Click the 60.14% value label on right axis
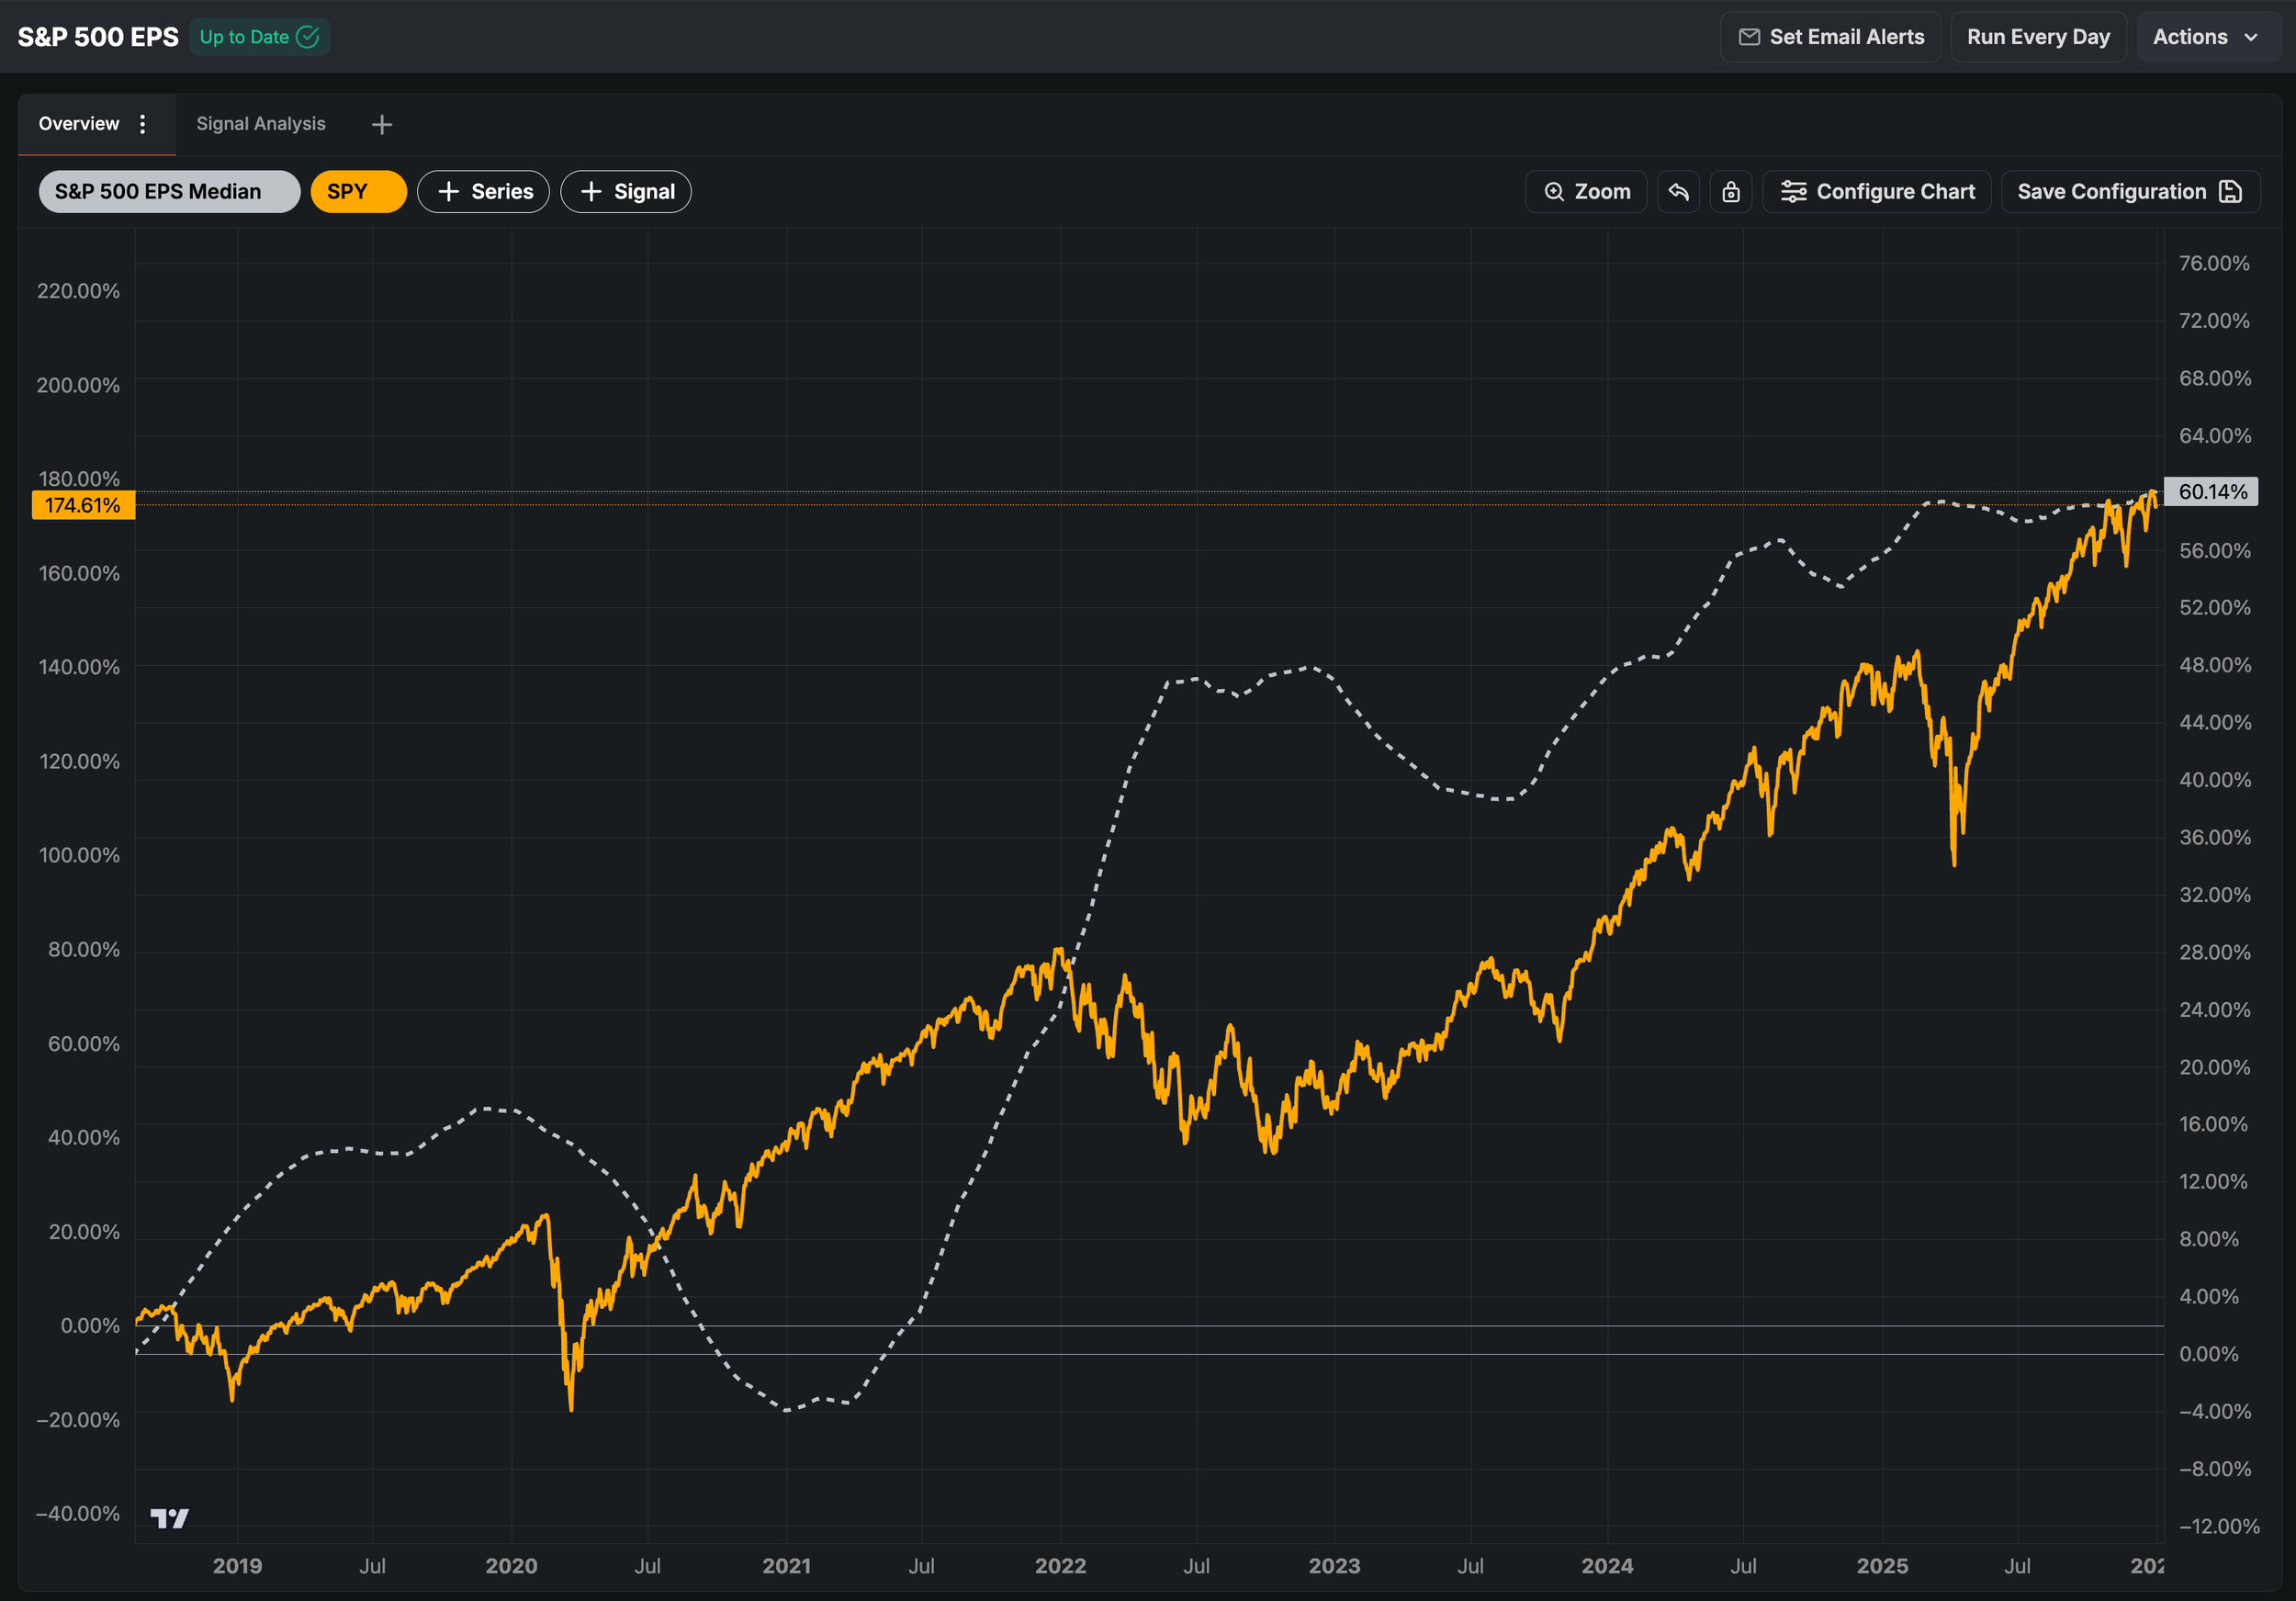Viewport: 2296px width, 1601px height. click(2211, 492)
